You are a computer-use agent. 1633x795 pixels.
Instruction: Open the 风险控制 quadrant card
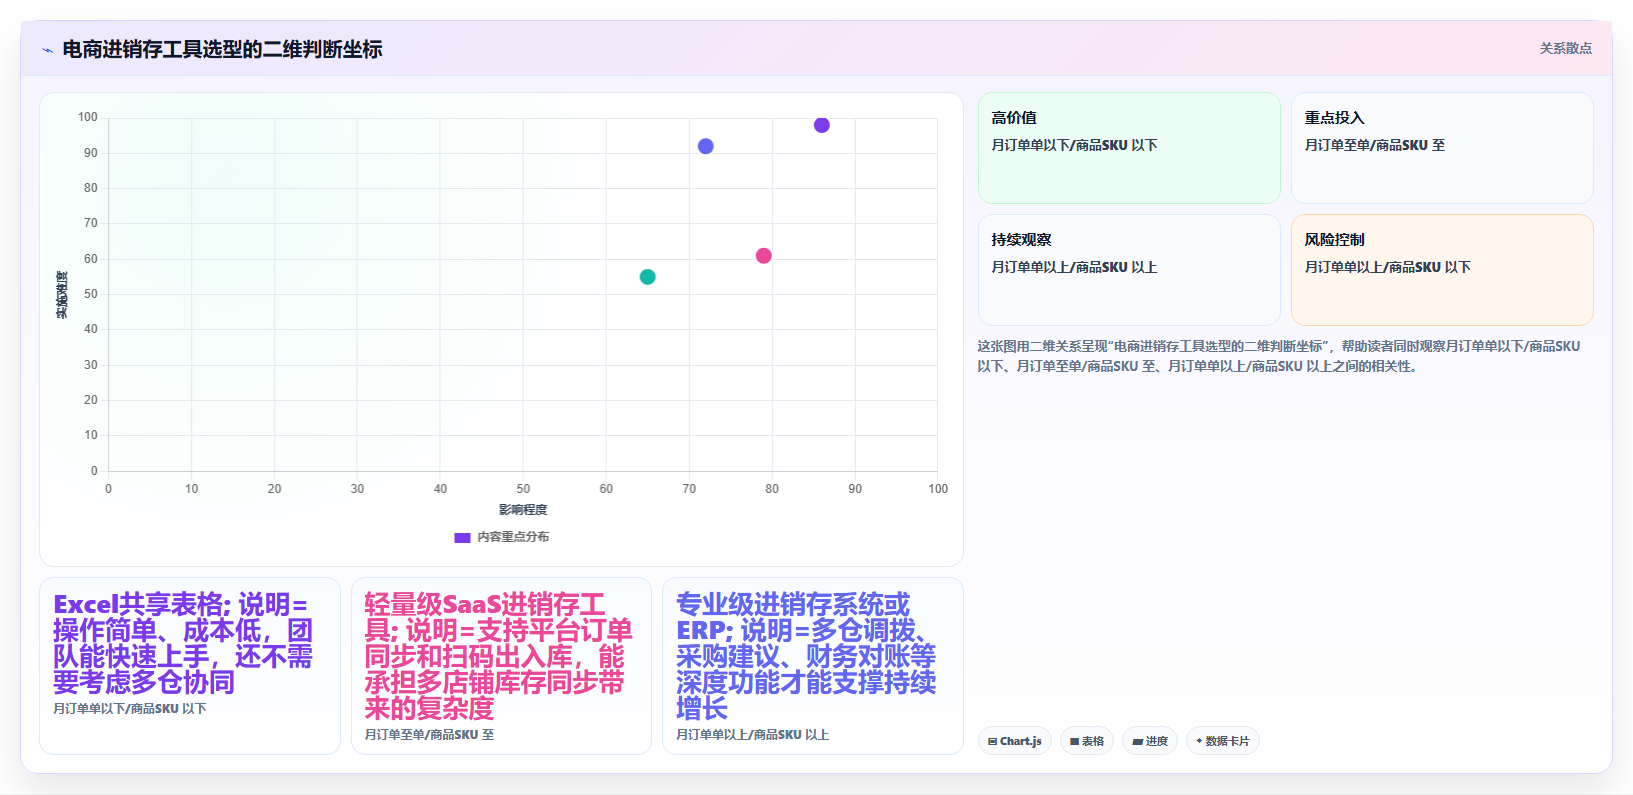pyautogui.click(x=1442, y=270)
